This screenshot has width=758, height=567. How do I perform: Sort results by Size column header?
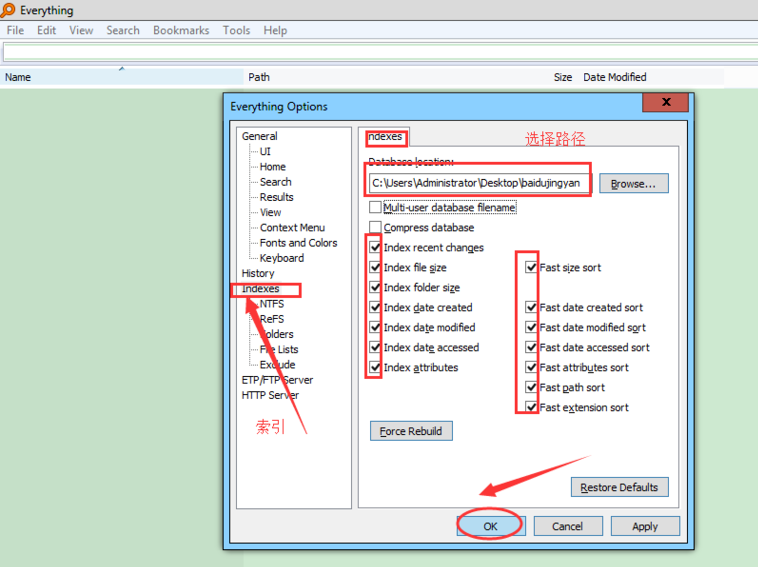point(563,77)
